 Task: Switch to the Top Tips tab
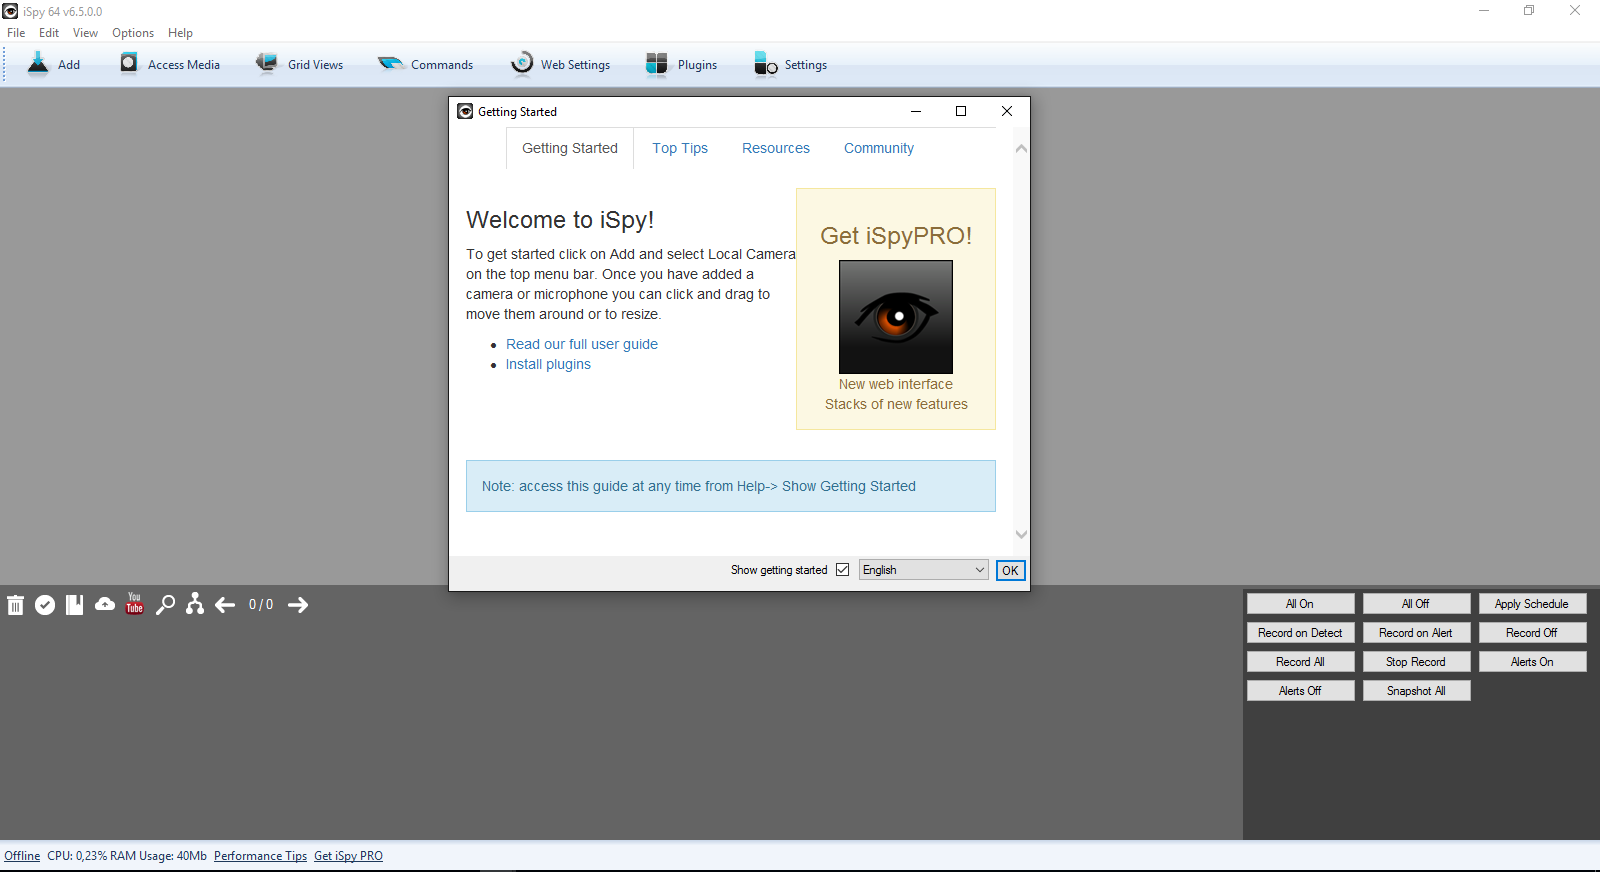[680, 148]
